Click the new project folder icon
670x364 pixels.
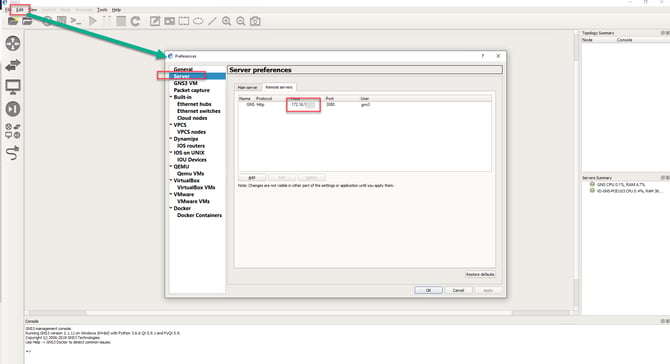click(13, 21)
